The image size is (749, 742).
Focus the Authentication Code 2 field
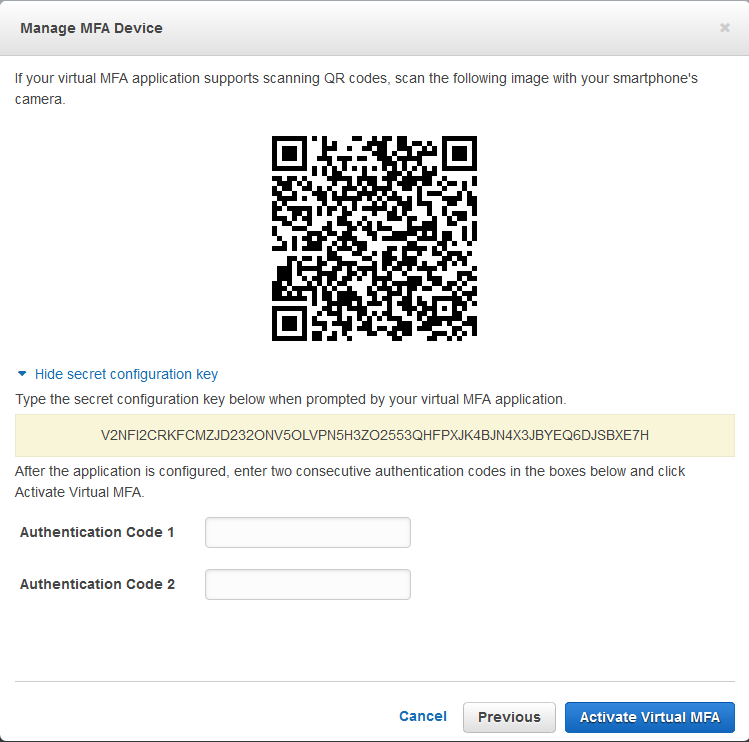(x=308, y=584)
